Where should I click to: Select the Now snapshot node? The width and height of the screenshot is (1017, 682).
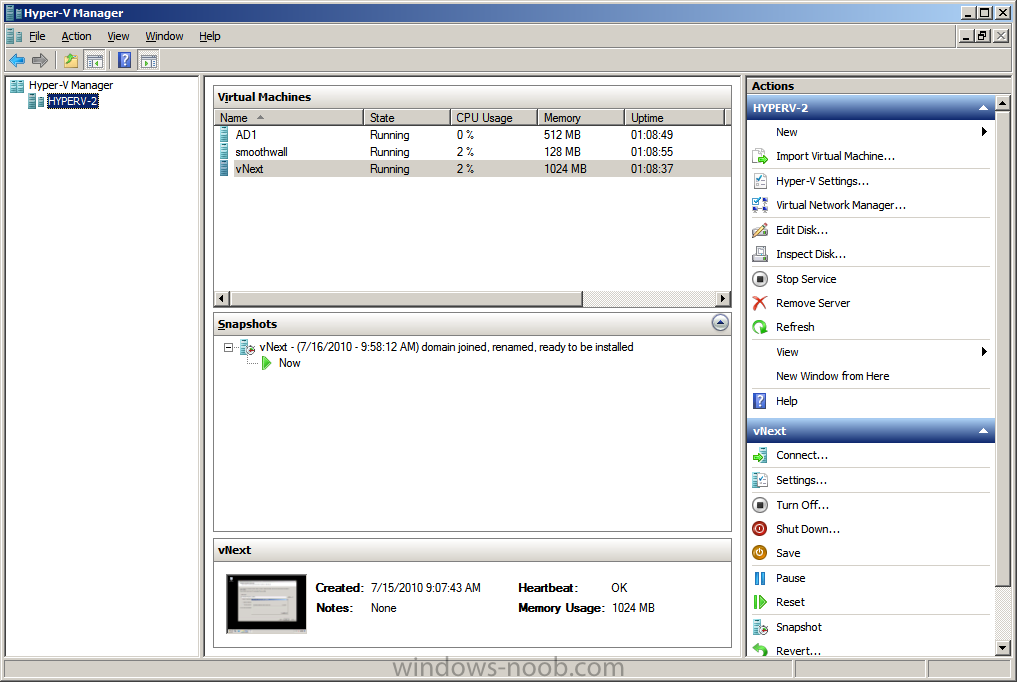(x=289, y=363)
